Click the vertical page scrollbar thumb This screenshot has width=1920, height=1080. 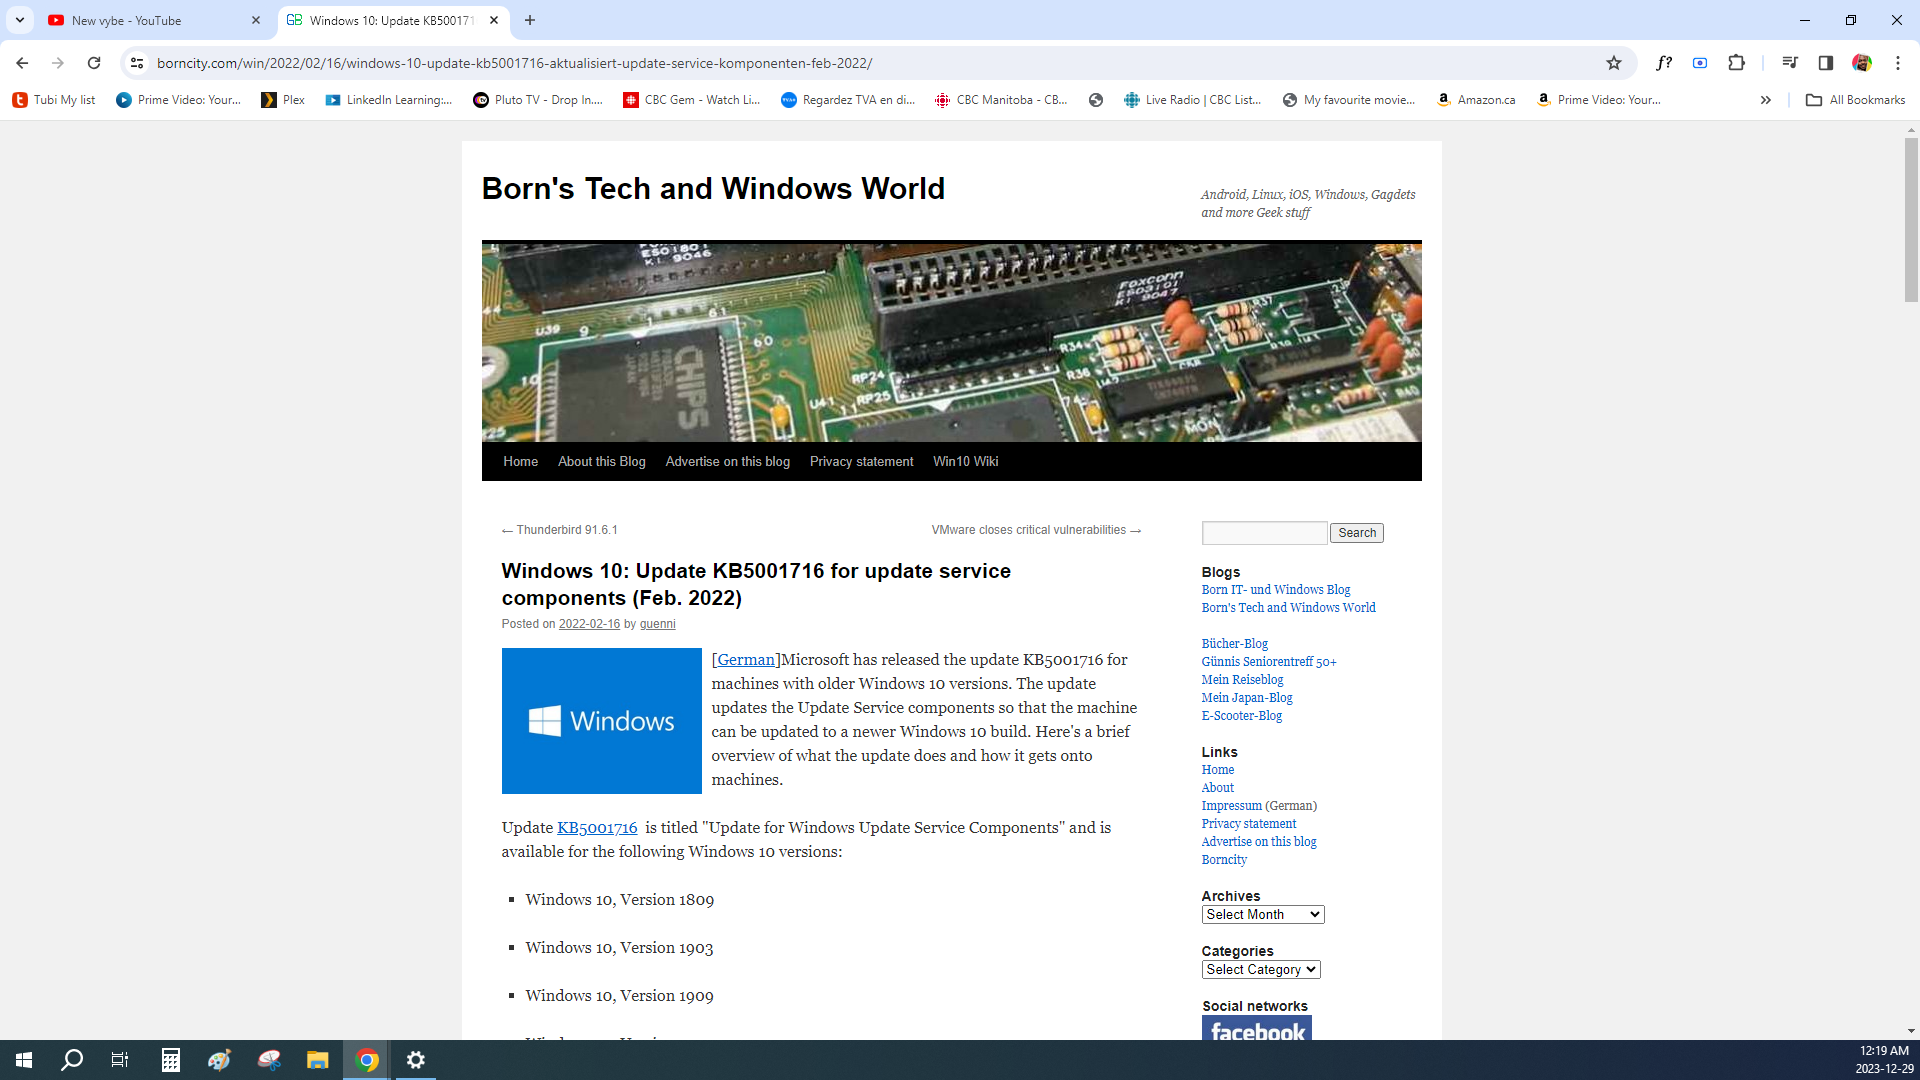[x=1911, y=220]
